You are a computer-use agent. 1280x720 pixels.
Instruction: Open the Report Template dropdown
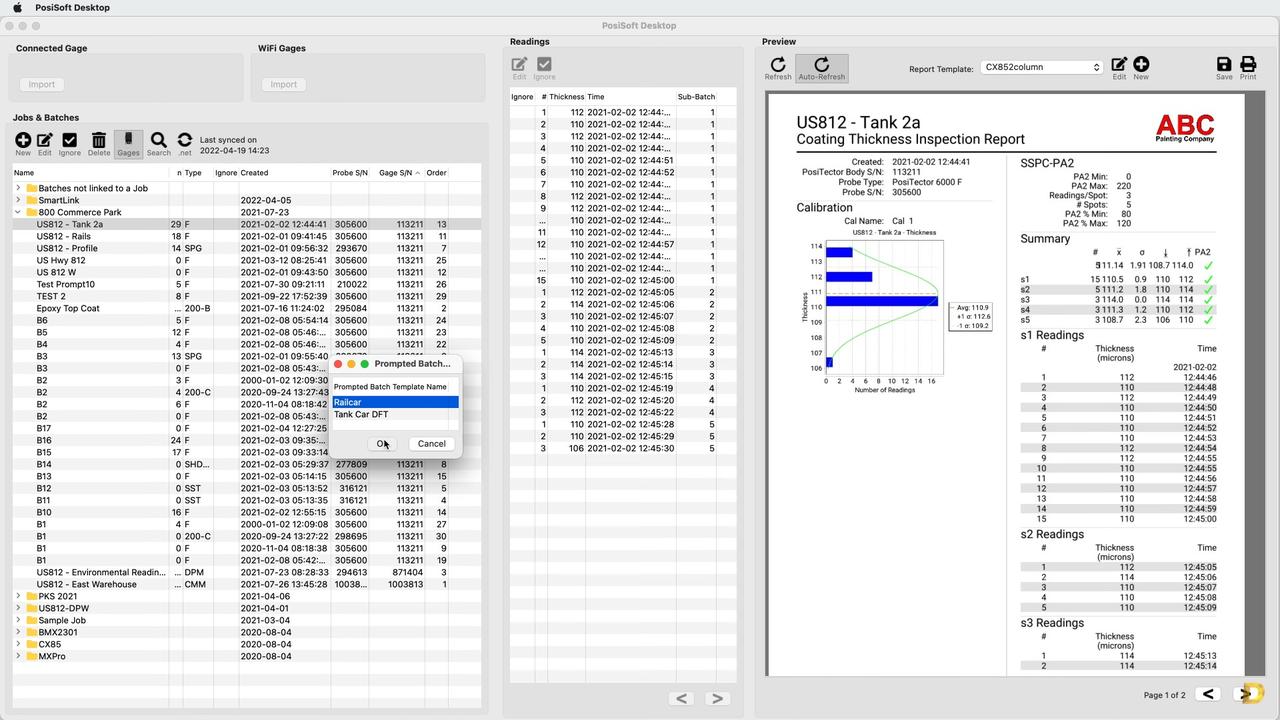[x=1041, y=67]
